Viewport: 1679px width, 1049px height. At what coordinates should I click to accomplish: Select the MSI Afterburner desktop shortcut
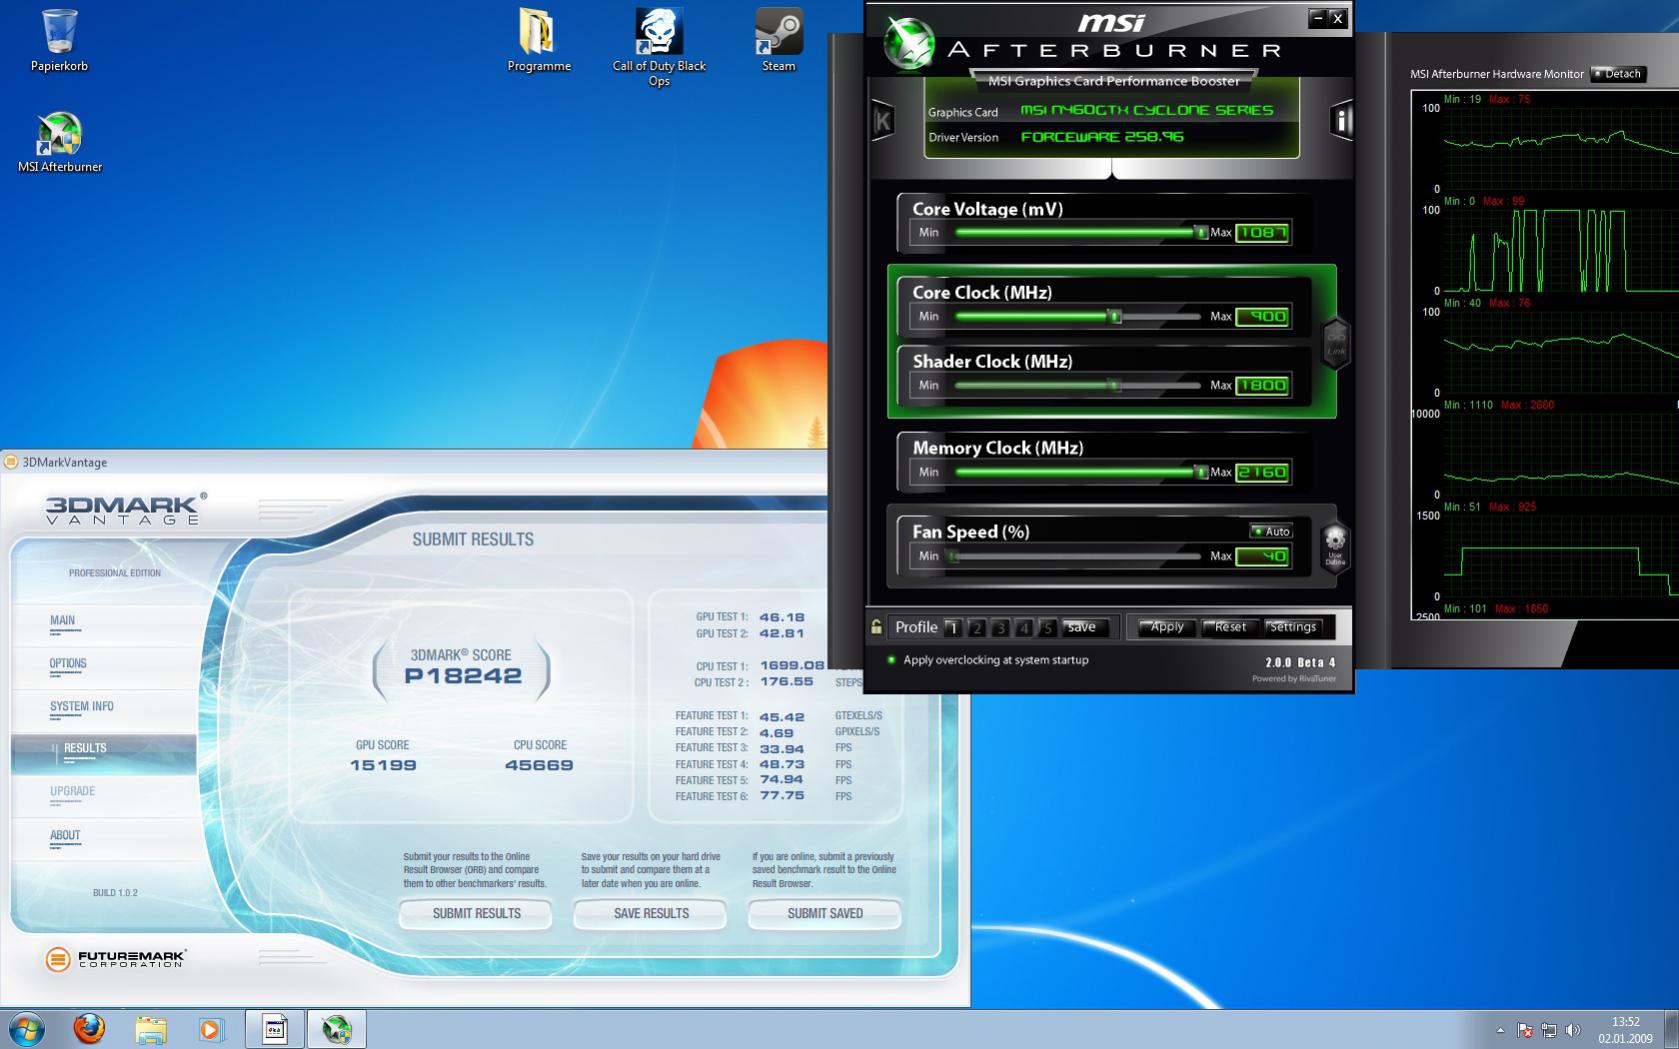tap(60, 142)
